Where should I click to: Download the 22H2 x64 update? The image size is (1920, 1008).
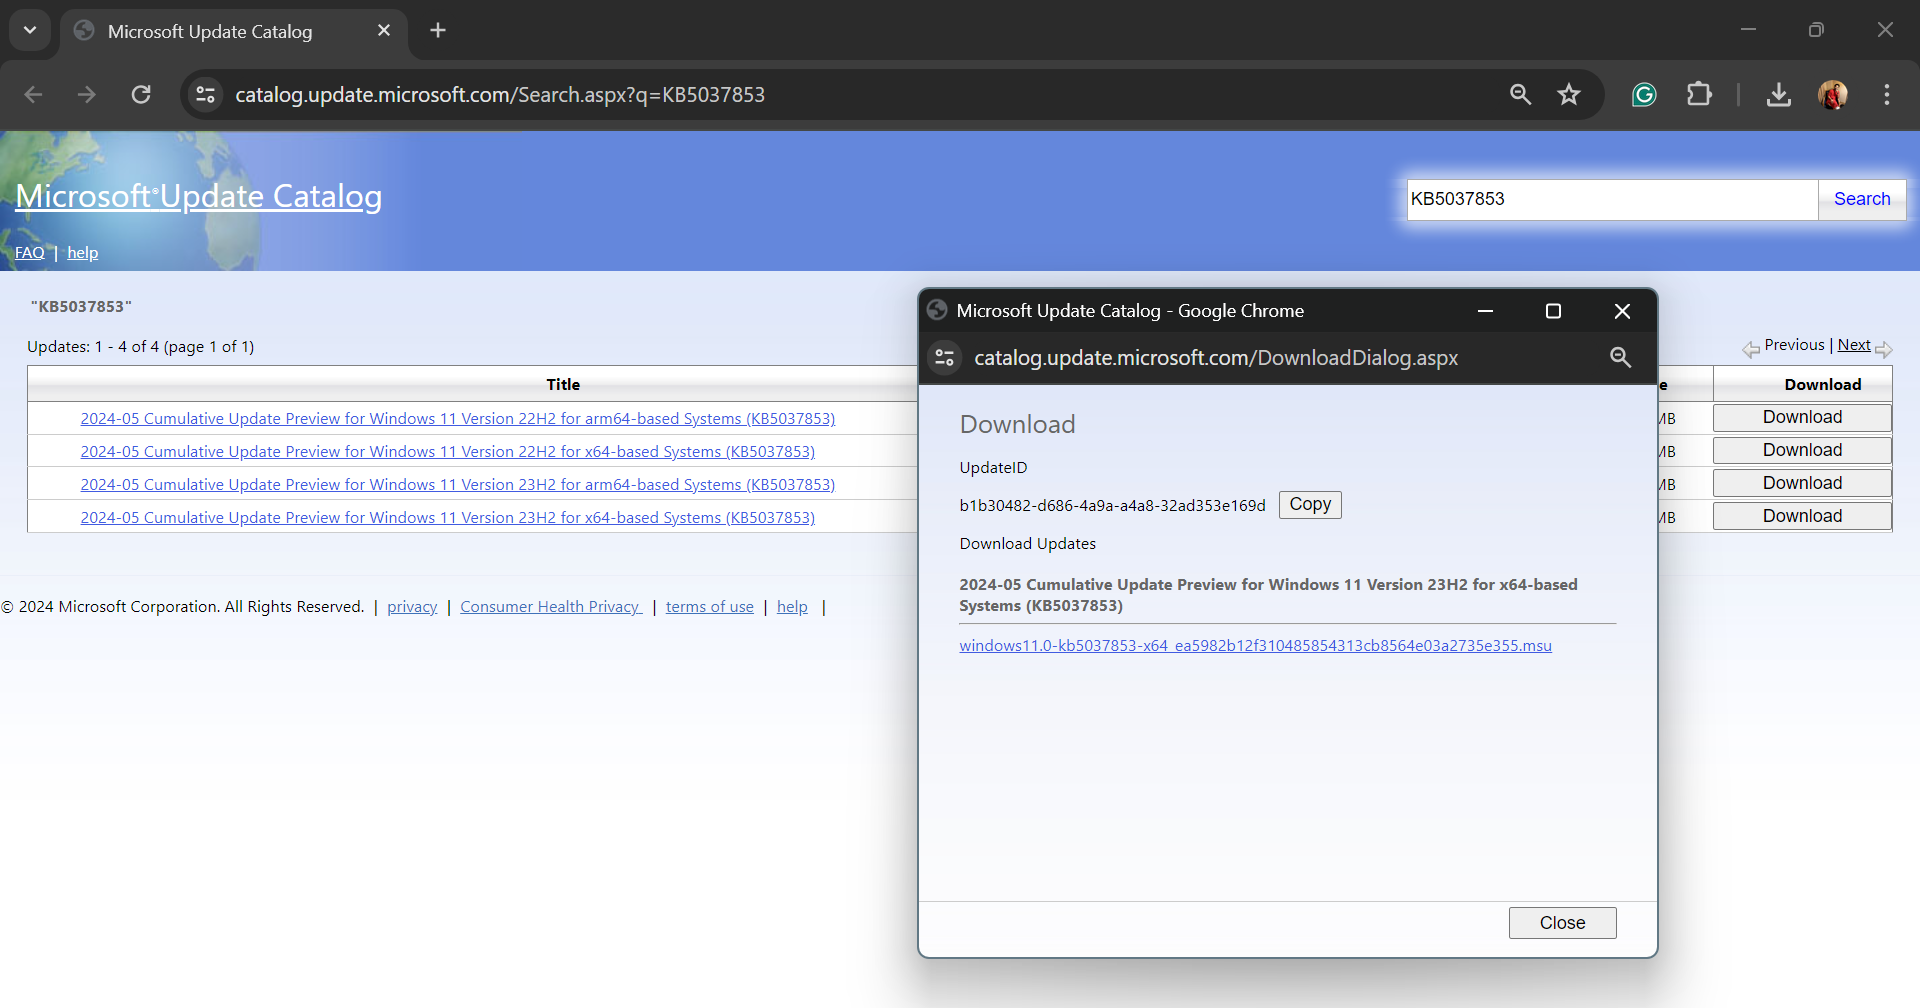click(x=1802, y=450)
